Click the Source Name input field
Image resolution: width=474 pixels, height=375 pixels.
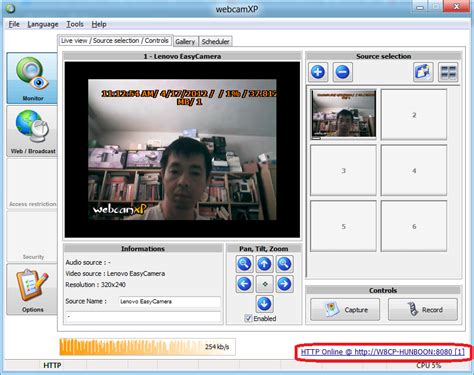tap(170, 301)
